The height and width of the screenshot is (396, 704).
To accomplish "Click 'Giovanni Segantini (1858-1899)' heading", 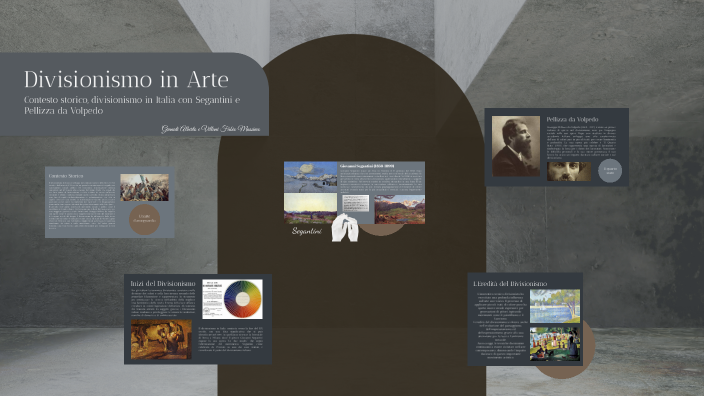I will coord(367,166).
